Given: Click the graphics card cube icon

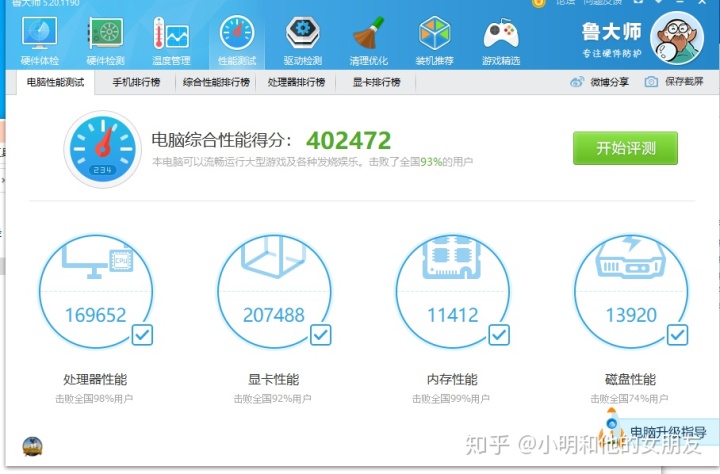Looking at the screenshot, I should point(274,256).
